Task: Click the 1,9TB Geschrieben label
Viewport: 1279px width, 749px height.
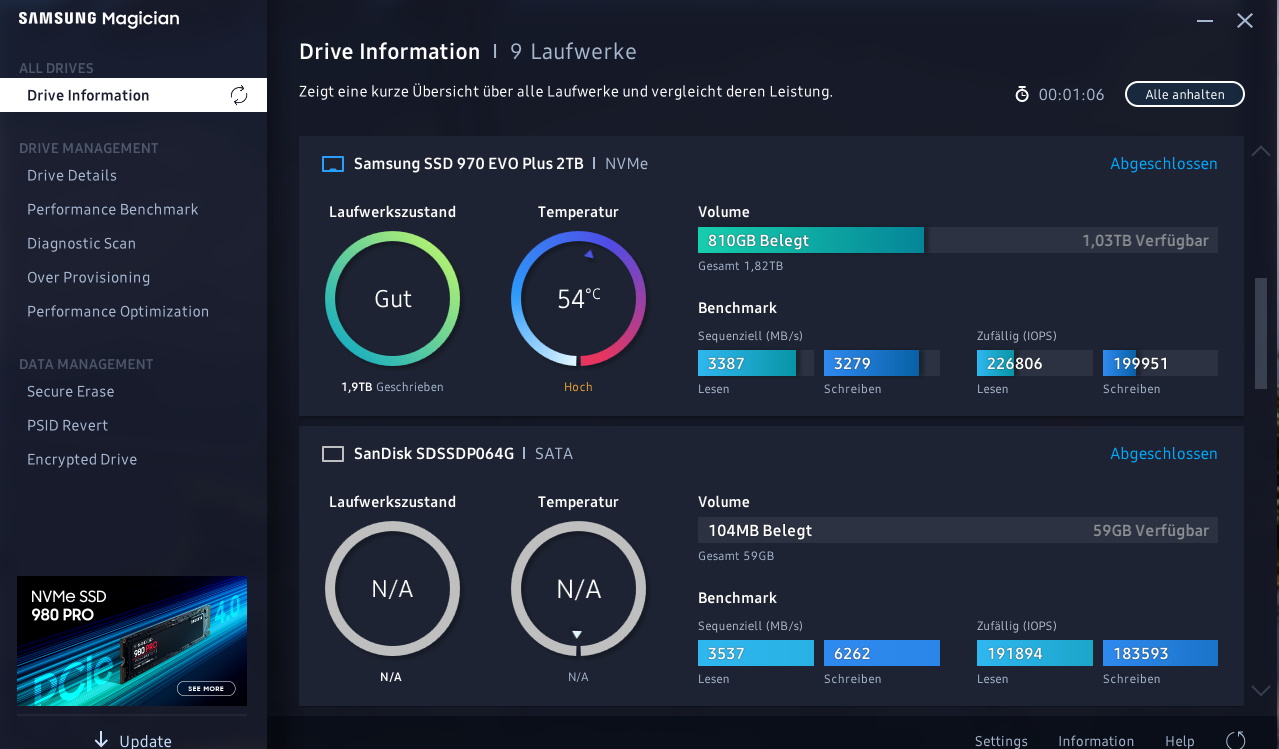Action: tap(392, 387)
